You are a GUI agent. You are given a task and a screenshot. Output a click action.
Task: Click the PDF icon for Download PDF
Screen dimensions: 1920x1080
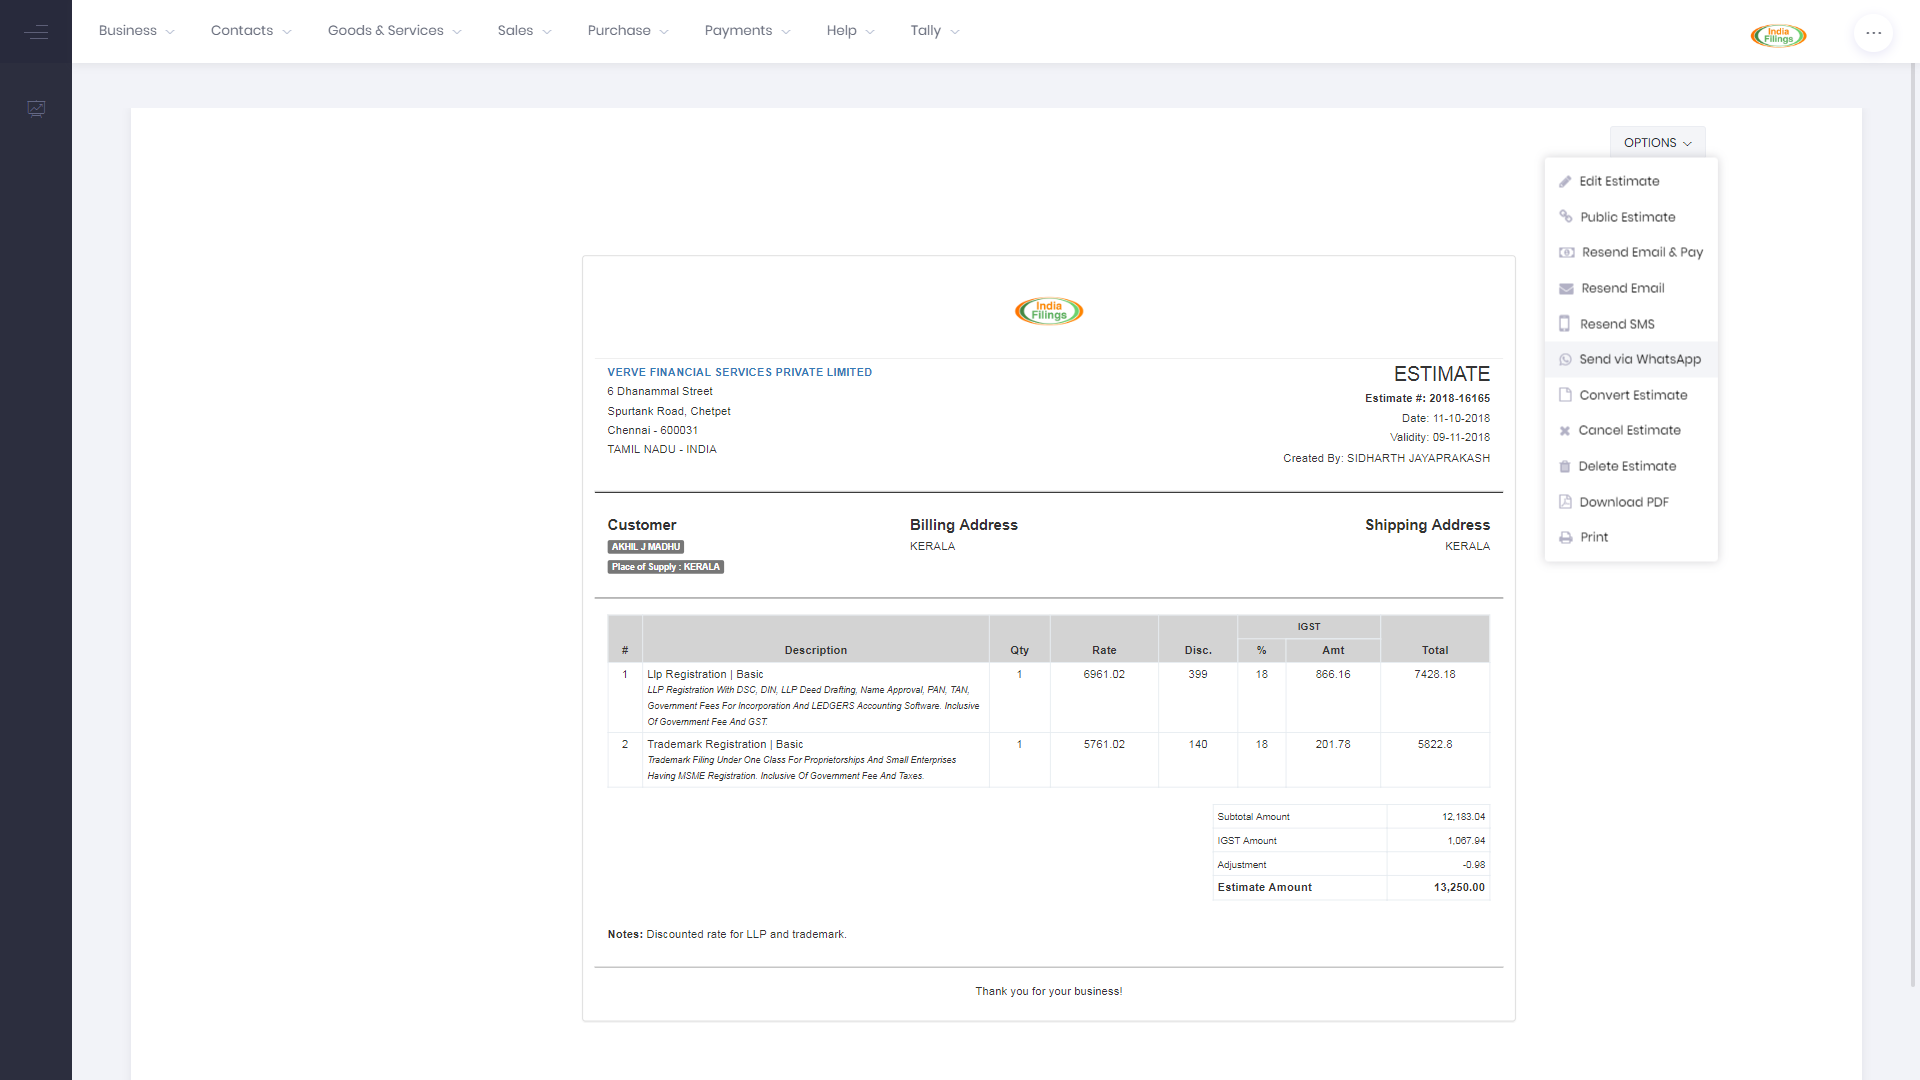(1565, 502)
